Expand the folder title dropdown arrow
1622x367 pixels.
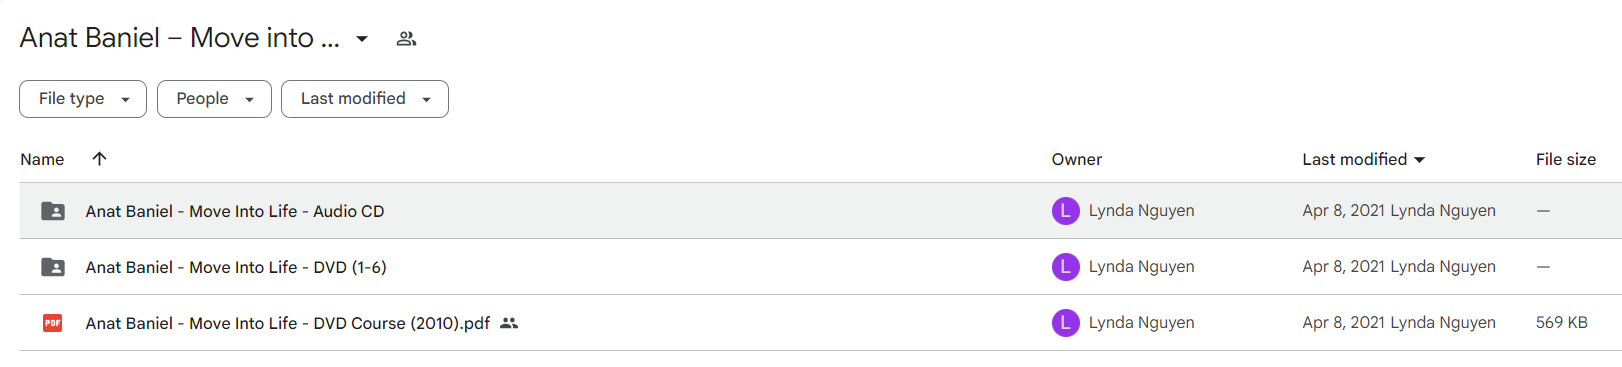tap(362, 39)
